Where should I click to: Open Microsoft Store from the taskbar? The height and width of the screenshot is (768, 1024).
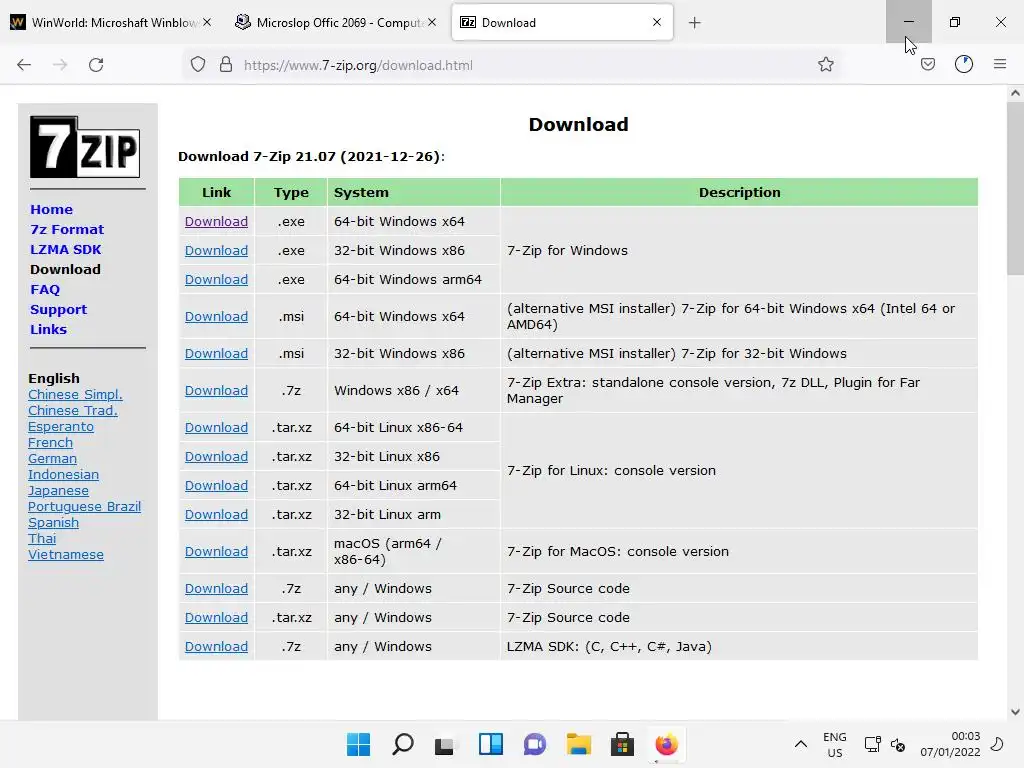tap(622, 744)
